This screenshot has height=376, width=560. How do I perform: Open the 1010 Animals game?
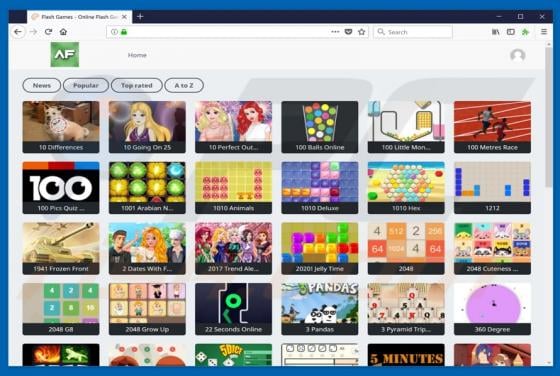coord(234,187)
